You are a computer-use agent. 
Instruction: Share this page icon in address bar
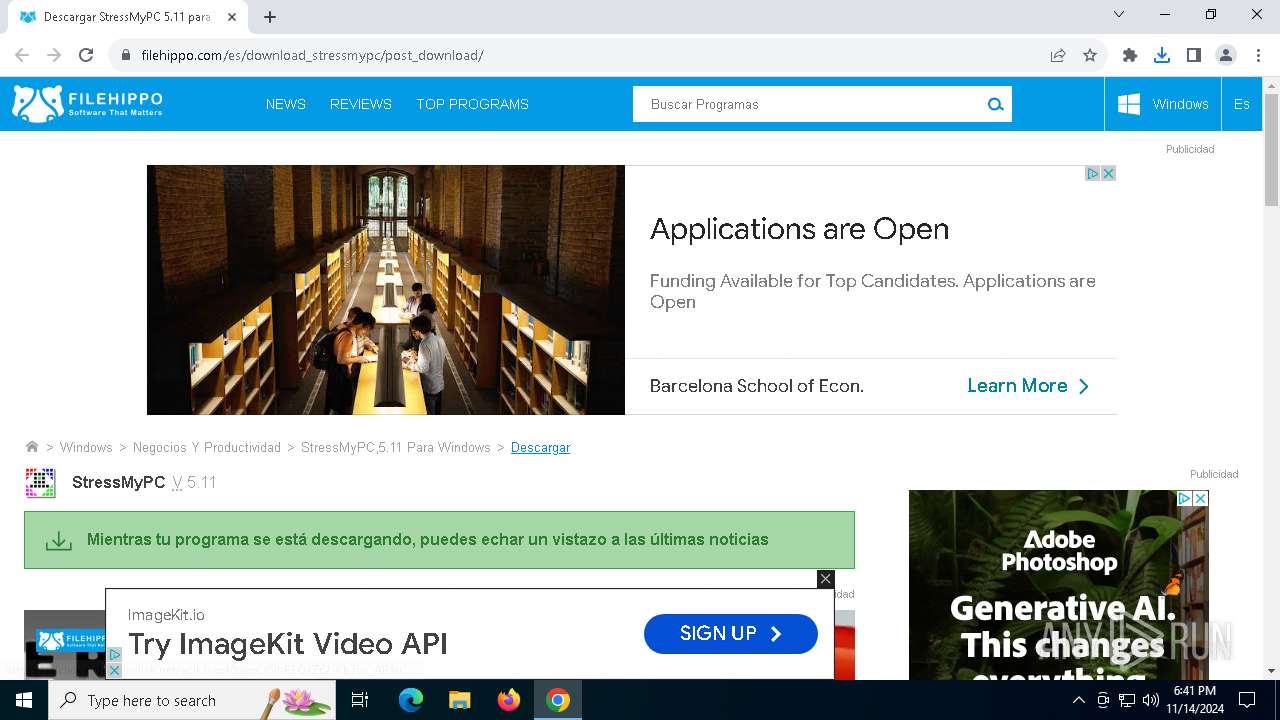click(1058, 55)
